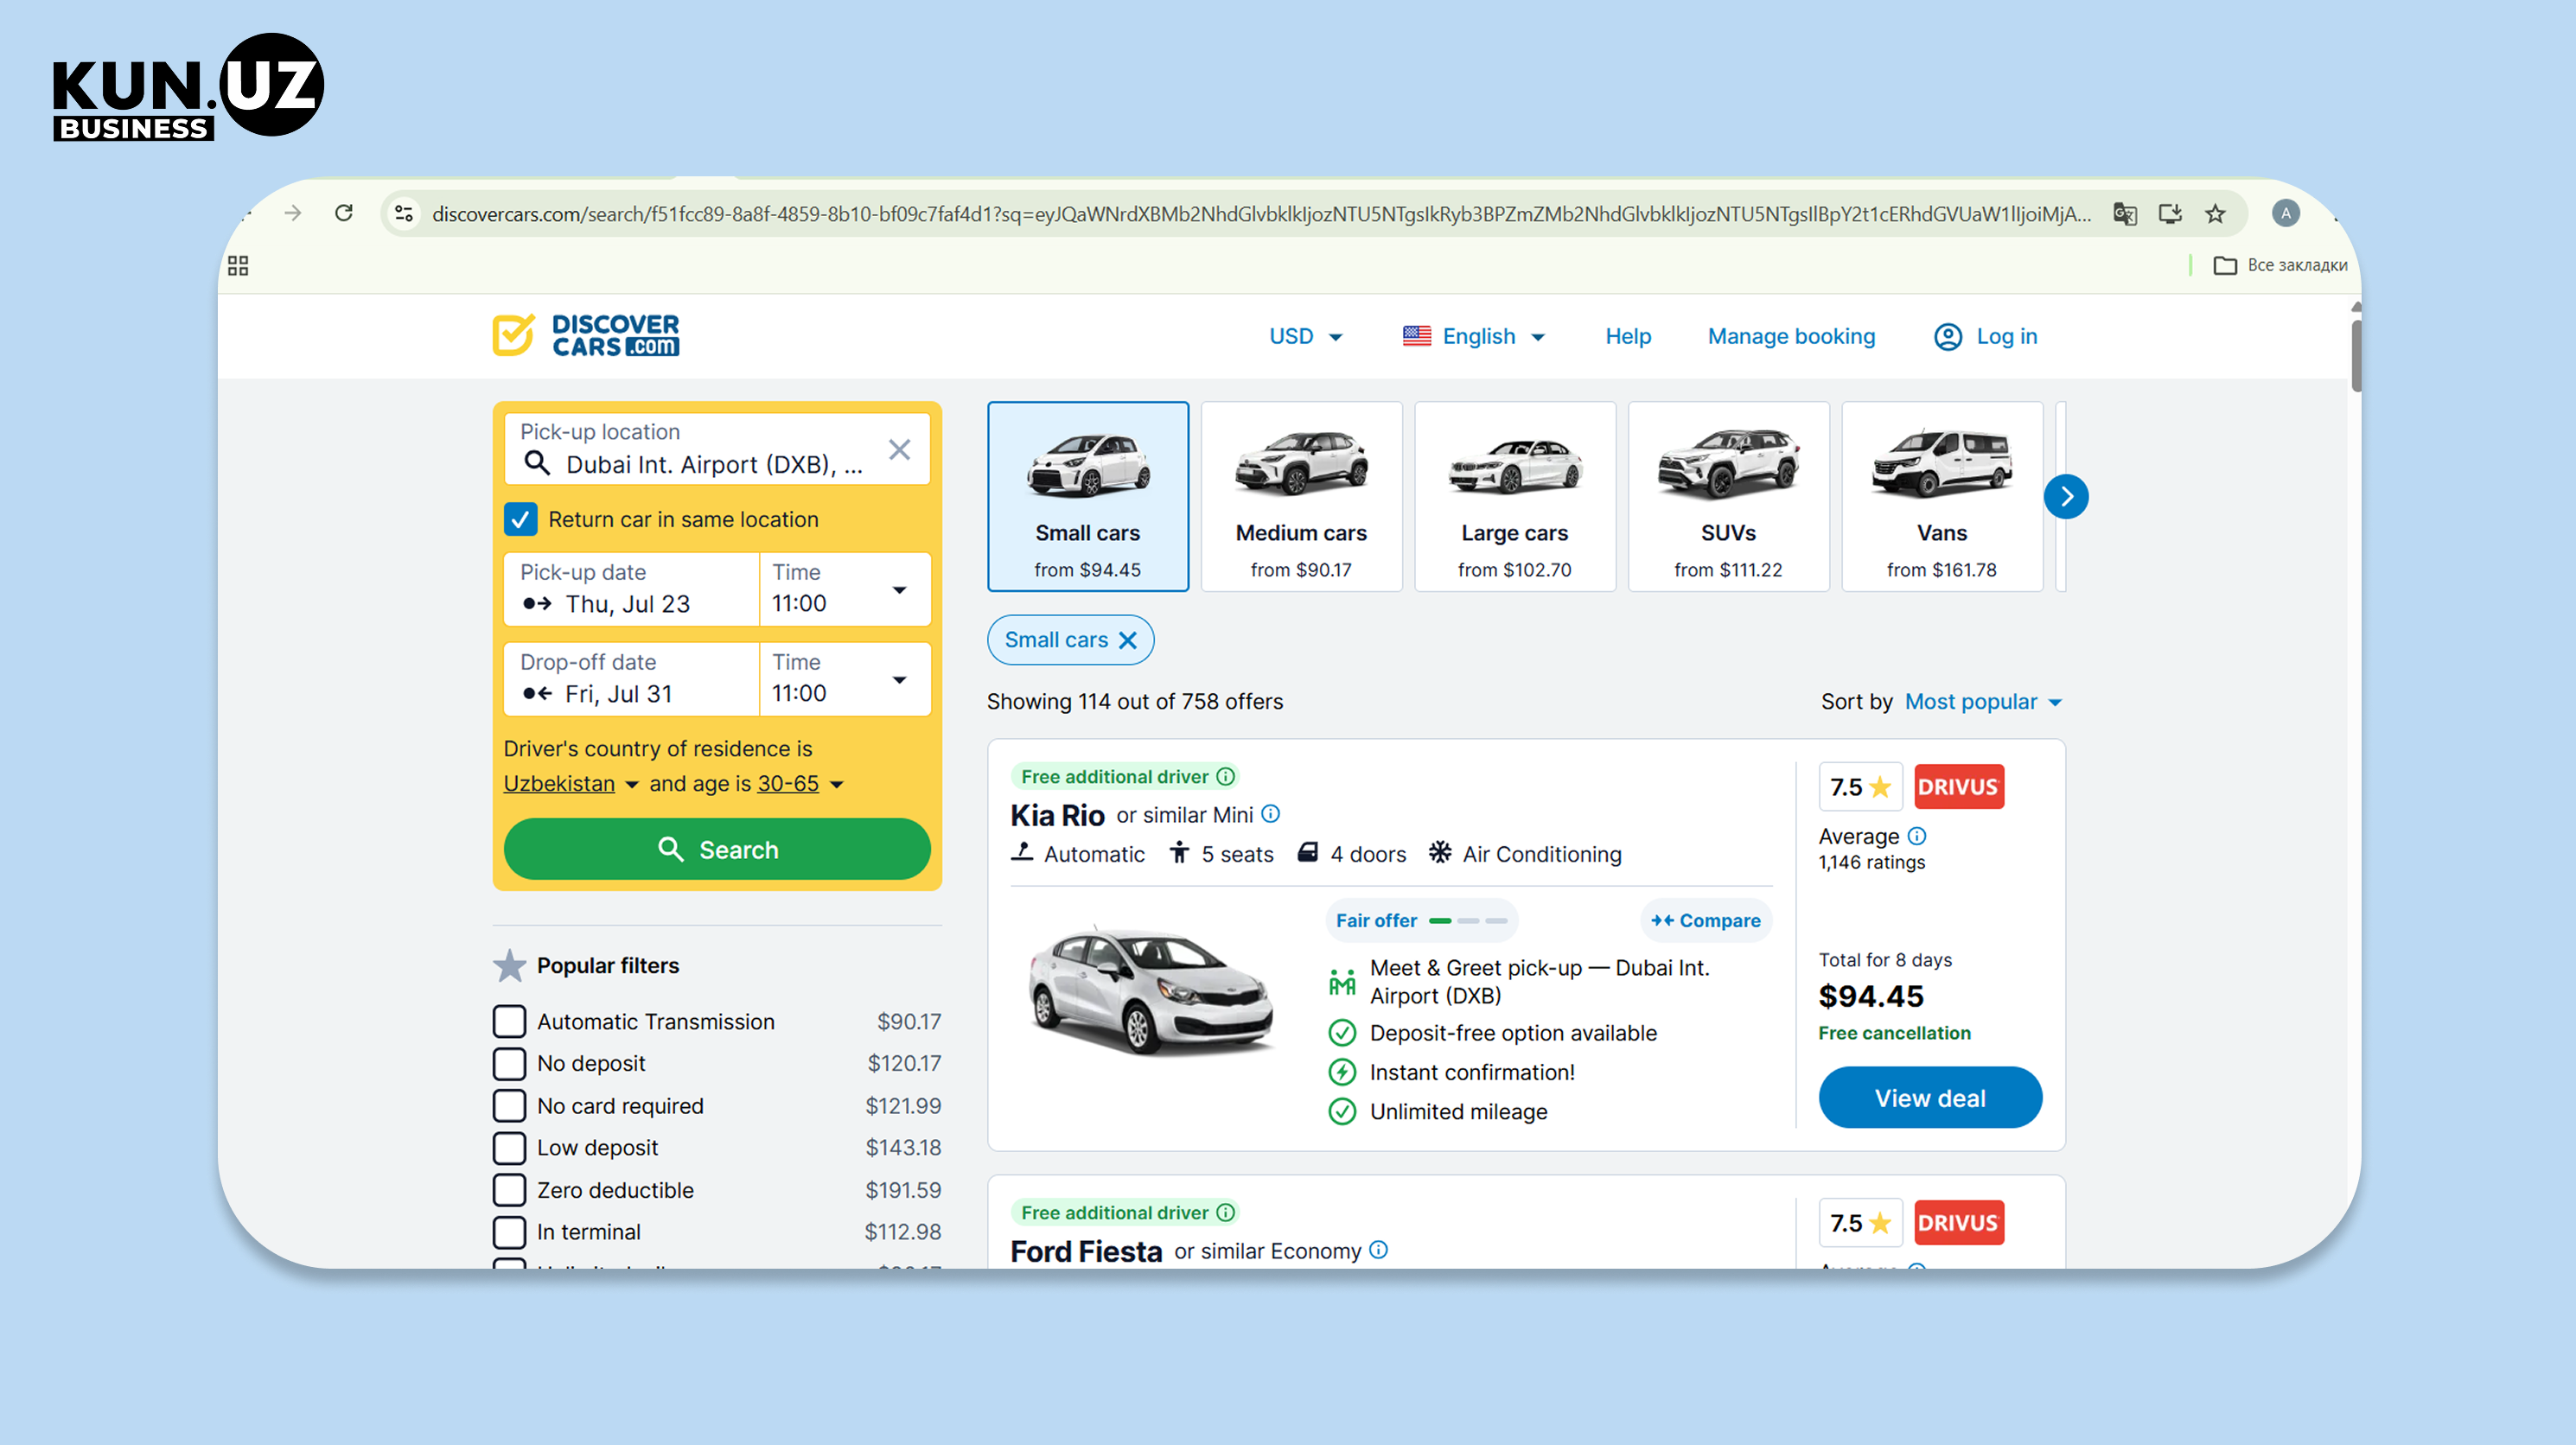Image resolution: width=2576 pixels, height=1445 pixels.
Task: Open site information icon in address bar
Action: [x=404, y=213]
